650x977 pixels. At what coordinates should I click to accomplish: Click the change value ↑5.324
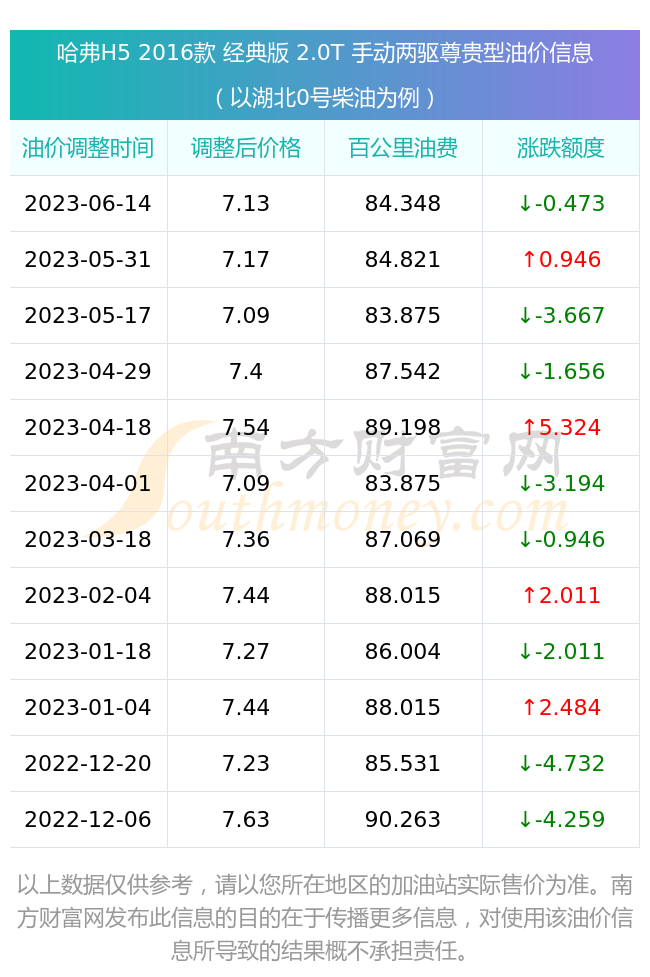click(562, 427)
